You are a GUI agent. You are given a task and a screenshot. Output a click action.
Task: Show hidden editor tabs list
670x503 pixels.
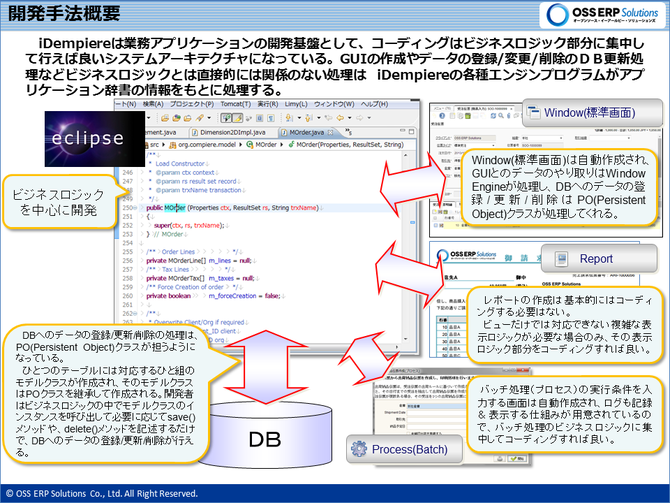point(349,132)
